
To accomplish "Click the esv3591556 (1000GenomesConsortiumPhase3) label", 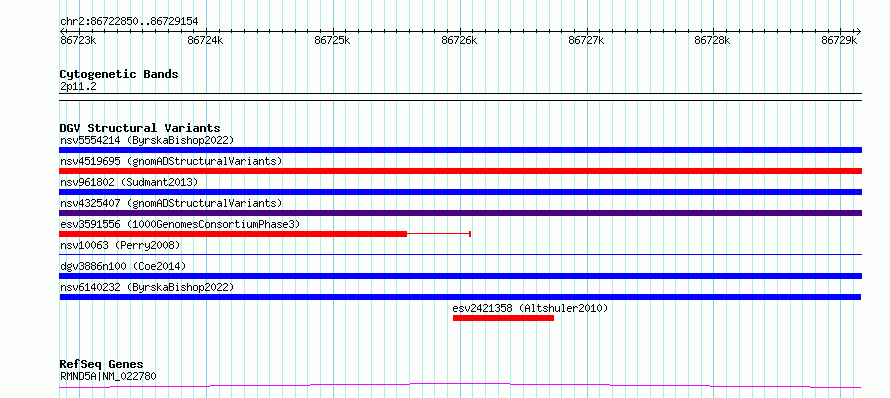I will (x=180, y=224).
